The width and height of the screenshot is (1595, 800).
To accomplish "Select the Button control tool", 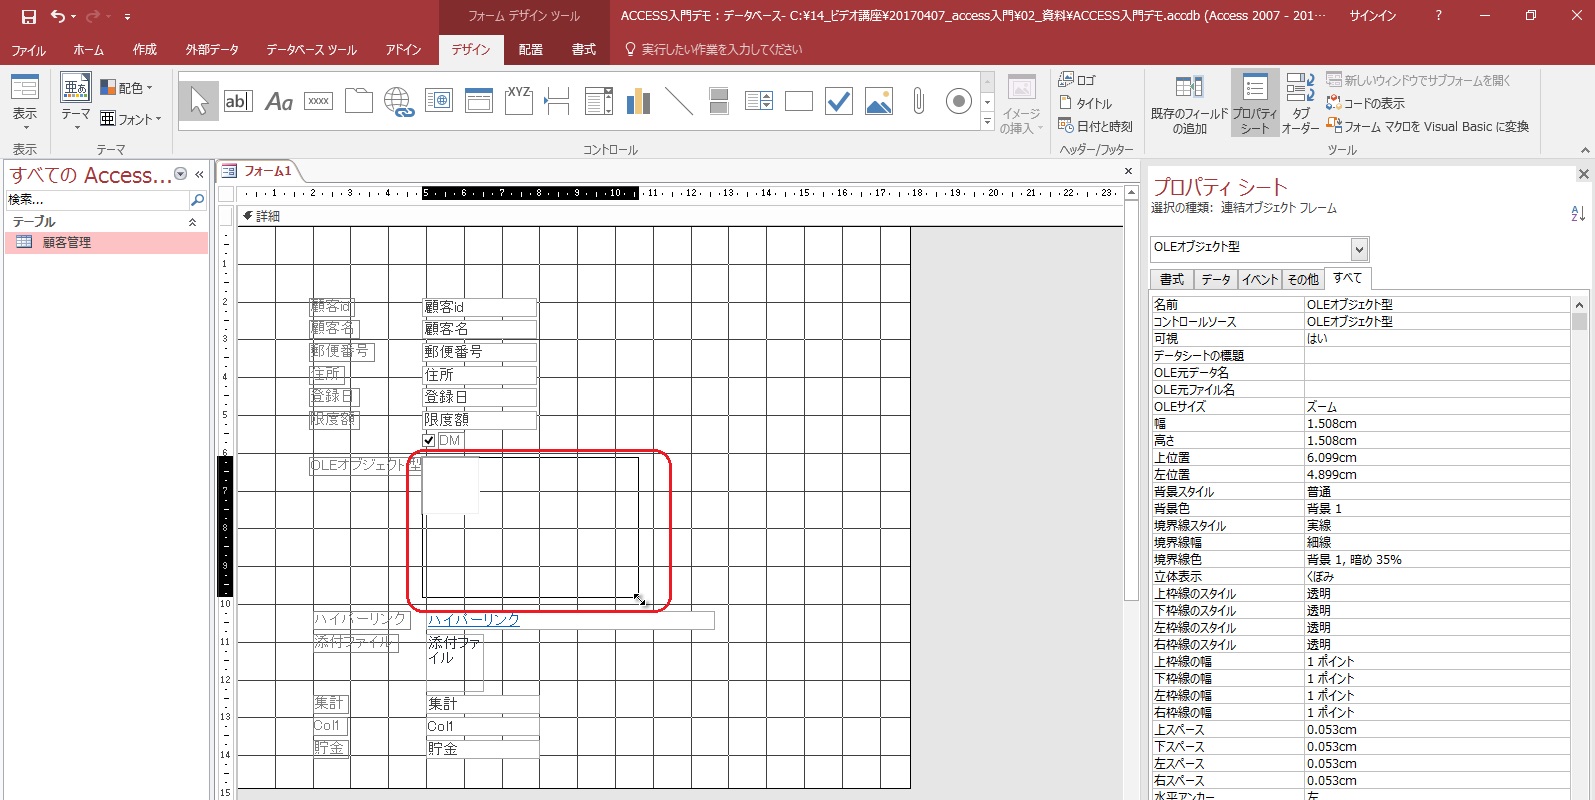I will [319, 101].
